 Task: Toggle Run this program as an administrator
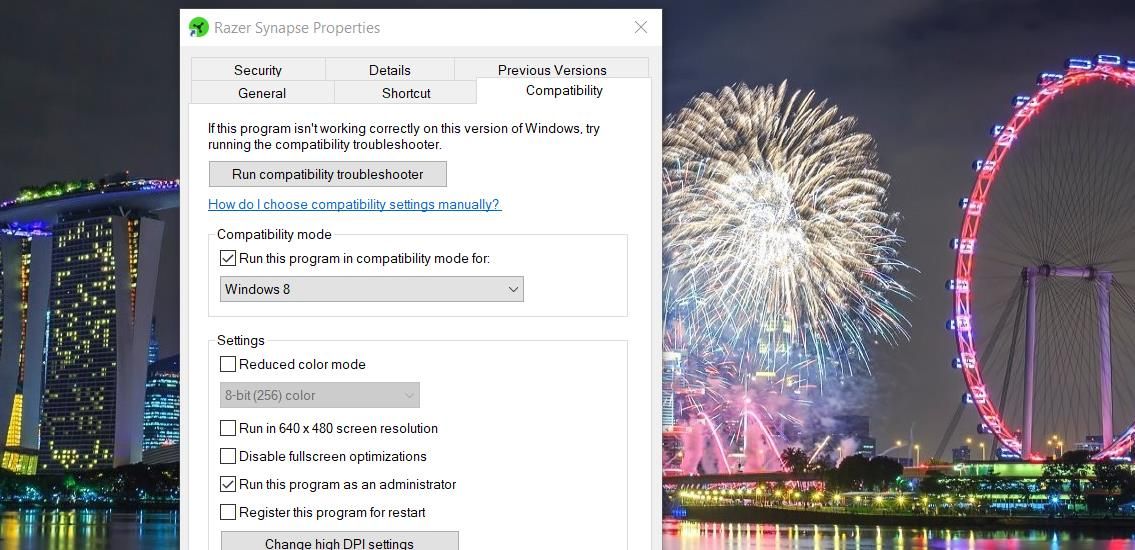tap(228, 484)
